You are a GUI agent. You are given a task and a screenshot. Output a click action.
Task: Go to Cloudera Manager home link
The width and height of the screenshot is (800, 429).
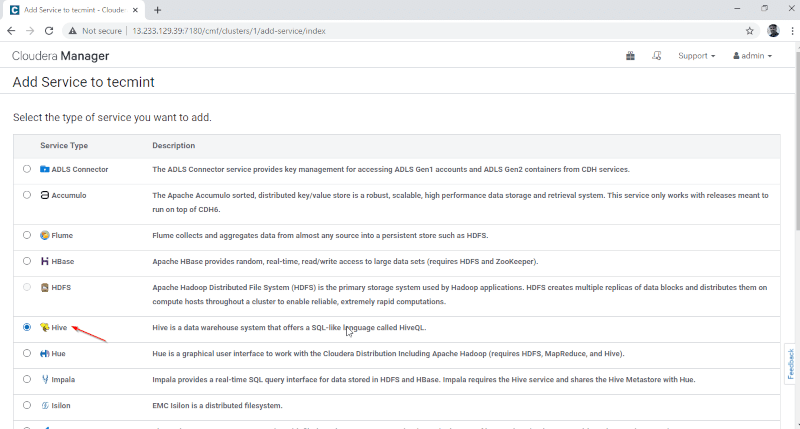(x=60, y=56)
